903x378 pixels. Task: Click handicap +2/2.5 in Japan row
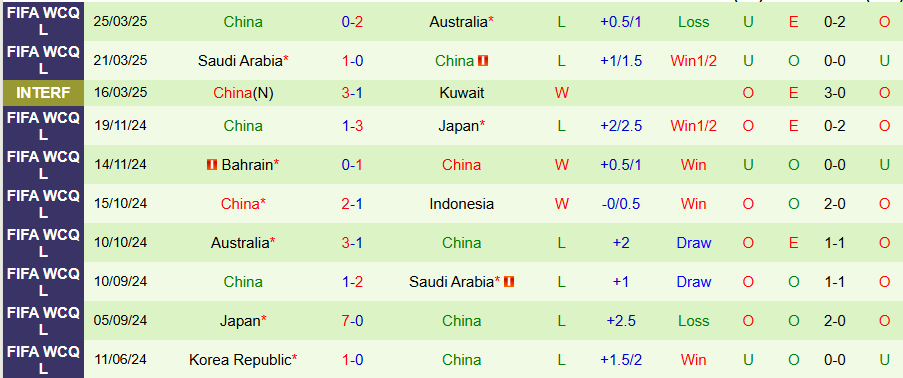click(x=621, y=126)
